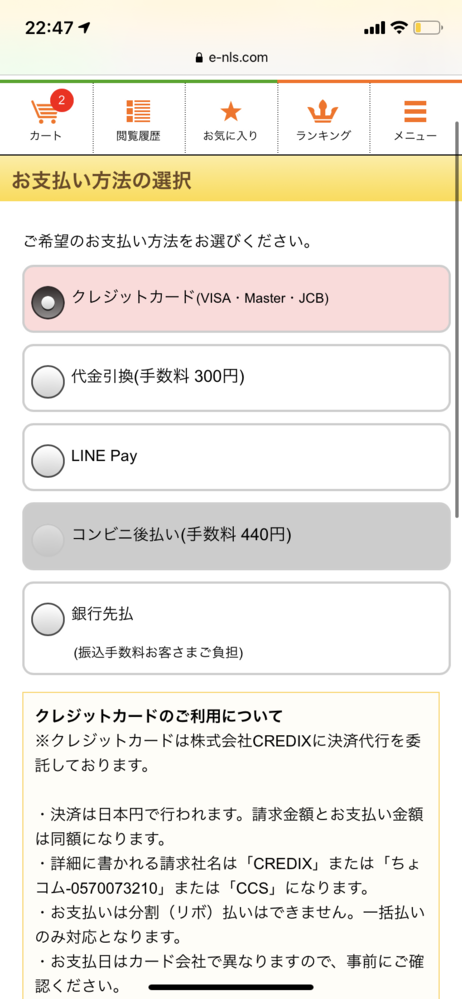Viewport: 462px width, 999px height.
Task: Open the hamburger menu icon
Action: (x=415, y=111)
